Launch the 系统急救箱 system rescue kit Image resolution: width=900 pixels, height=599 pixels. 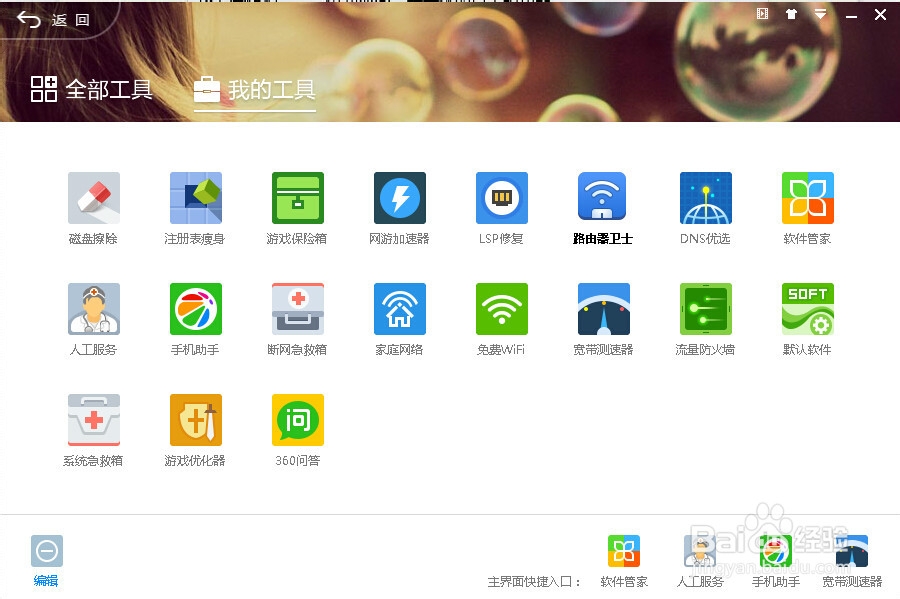click(x=94, y=420)
